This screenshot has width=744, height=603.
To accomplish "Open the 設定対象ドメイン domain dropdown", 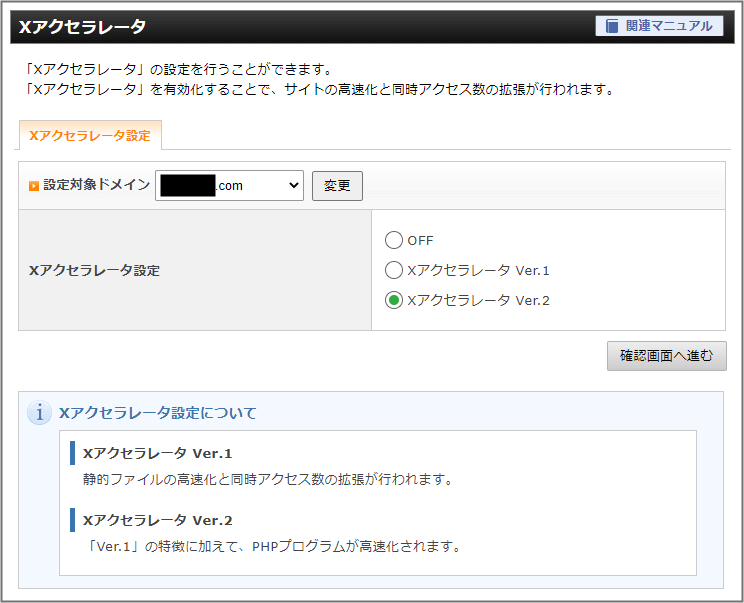I will [229, 185].
